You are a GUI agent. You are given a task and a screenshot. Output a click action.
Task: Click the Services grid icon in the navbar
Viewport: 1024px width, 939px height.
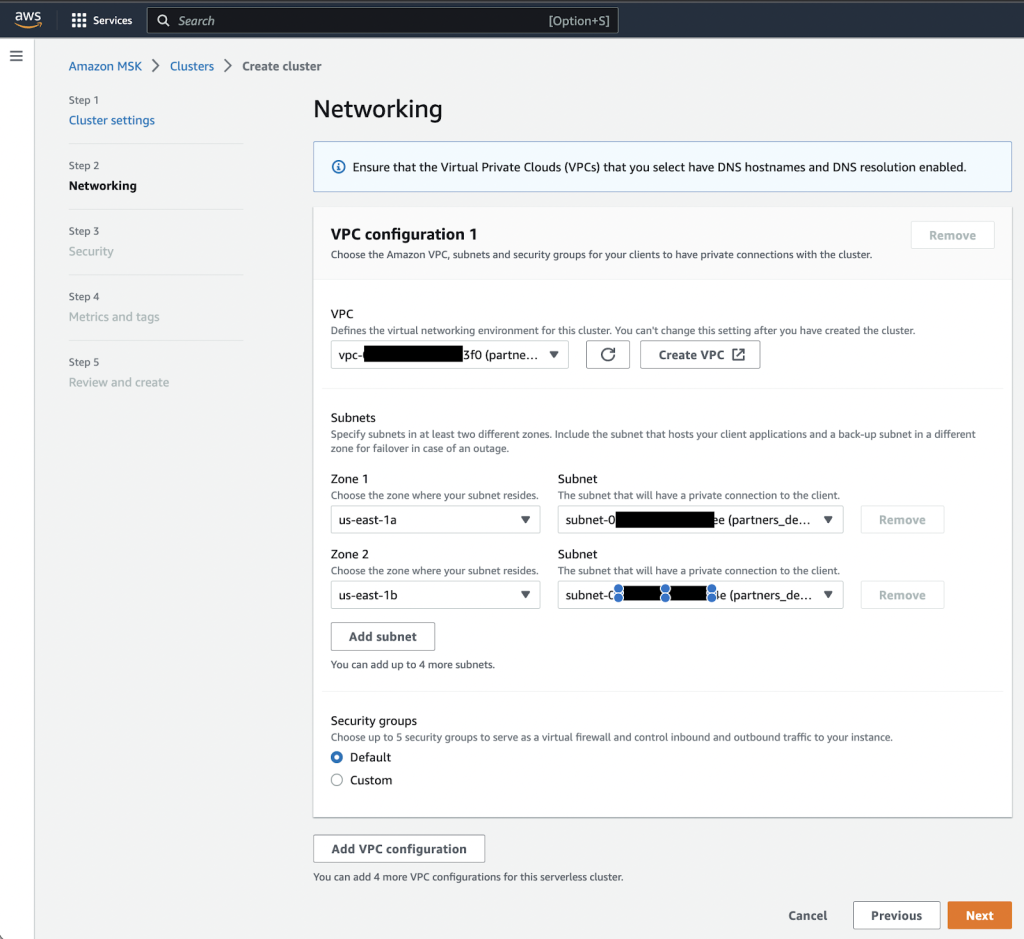click(x=78, y=19)
